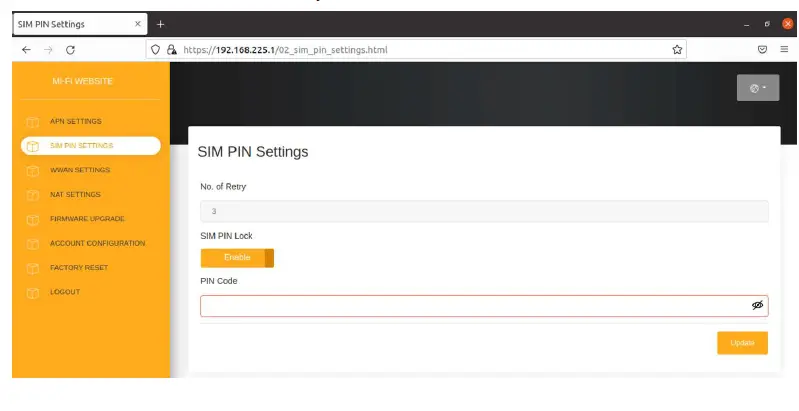This screenshot has width=799, height=411.
Task: Toggle PIN code visibility eye icon
Action: (x=757, y=305)
